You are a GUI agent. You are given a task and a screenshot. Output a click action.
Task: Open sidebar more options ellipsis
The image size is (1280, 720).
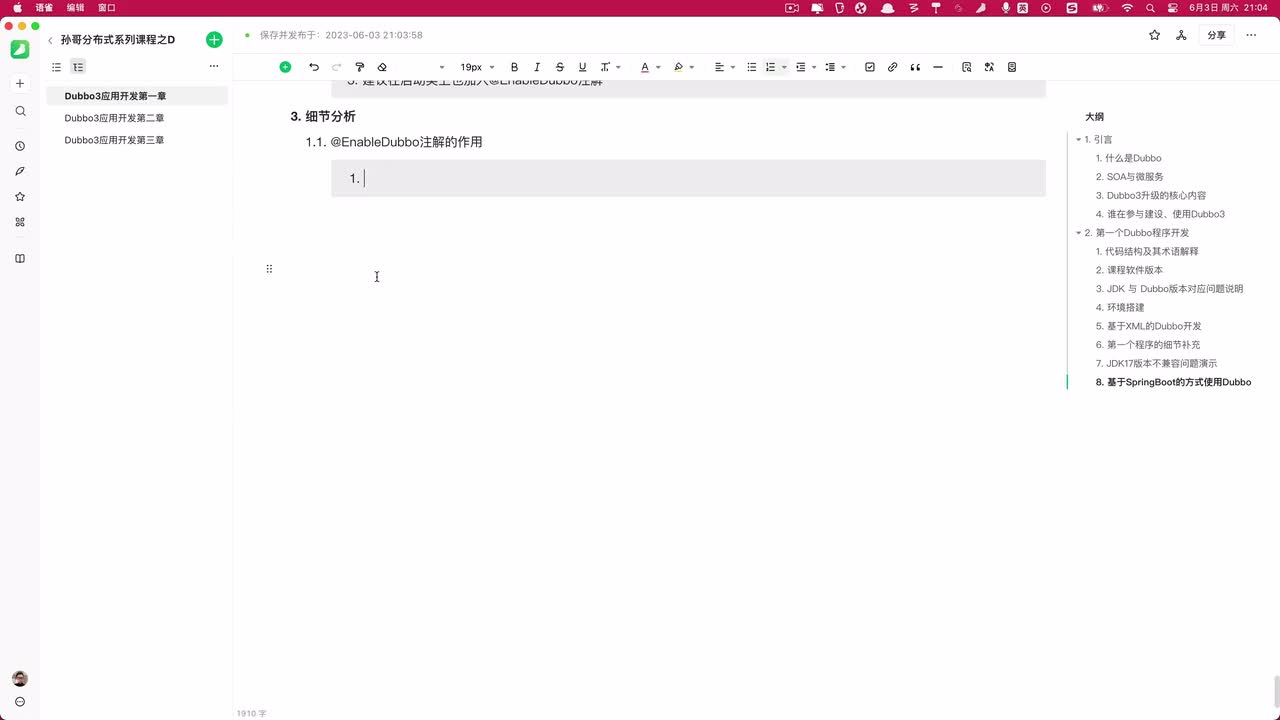[213, 67]
